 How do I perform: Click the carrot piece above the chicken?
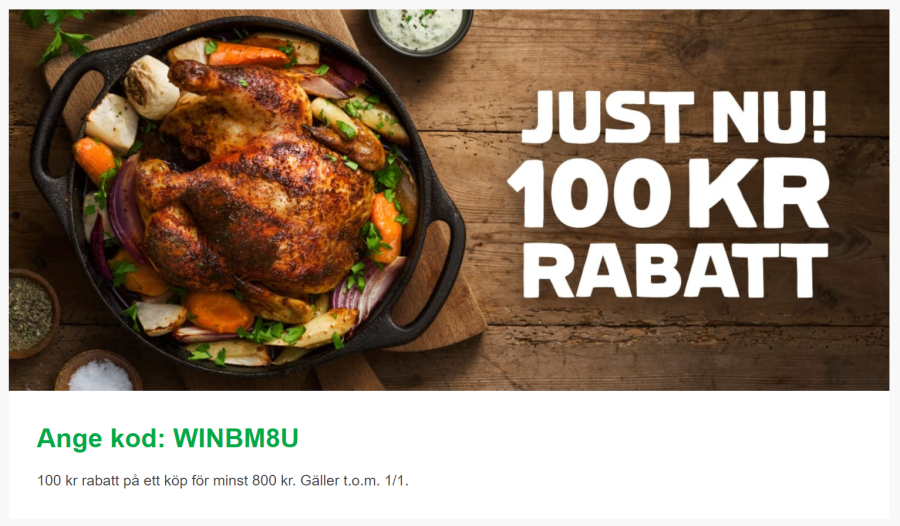[x=247, y=55]
